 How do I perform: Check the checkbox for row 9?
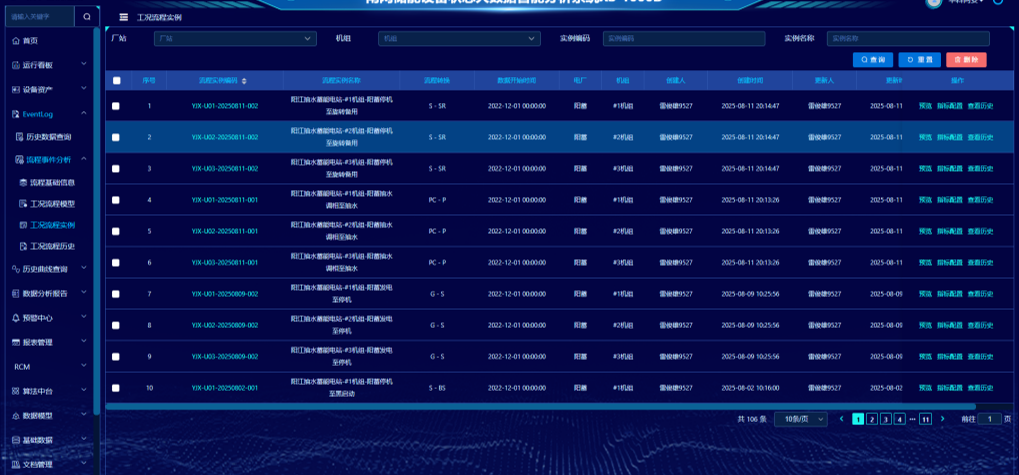tap(116, 357)
